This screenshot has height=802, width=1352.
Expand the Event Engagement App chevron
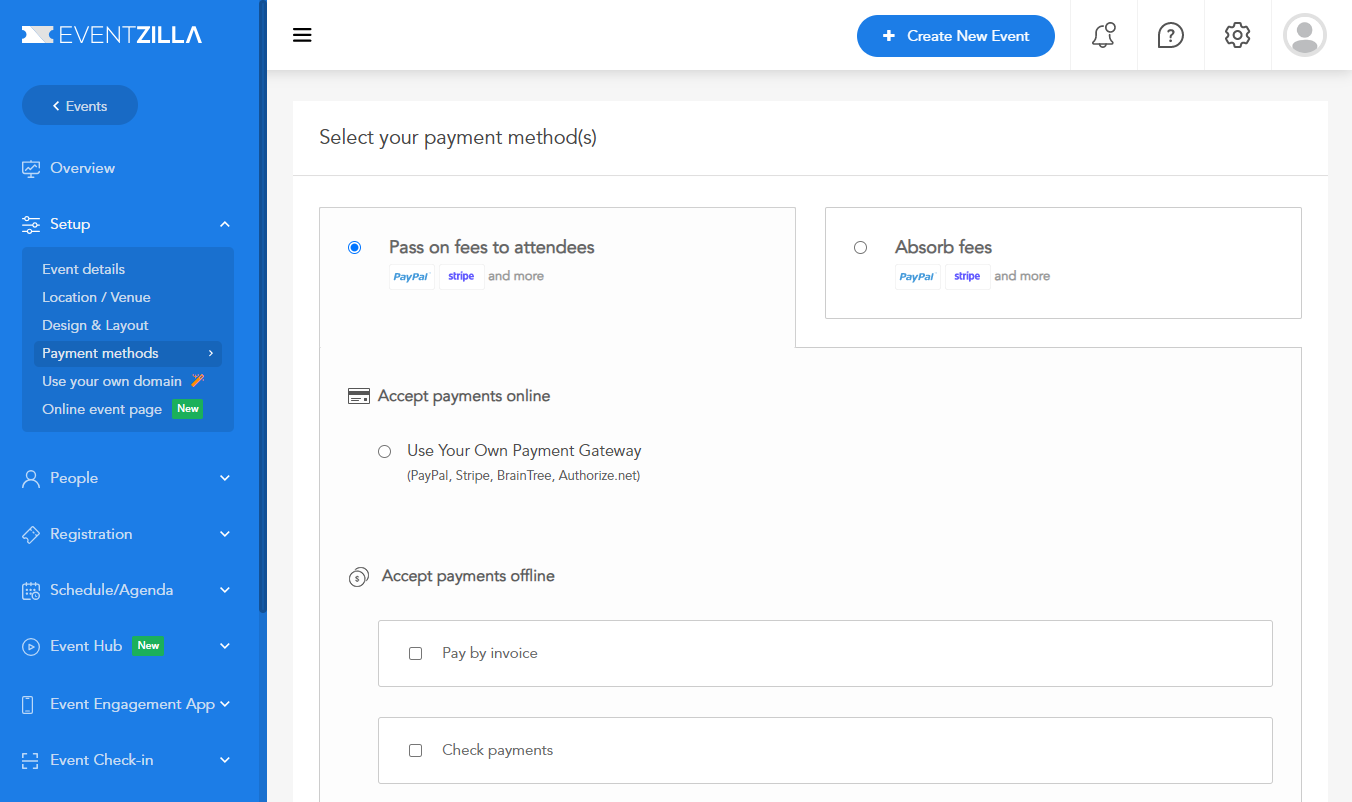coord(225,704)
